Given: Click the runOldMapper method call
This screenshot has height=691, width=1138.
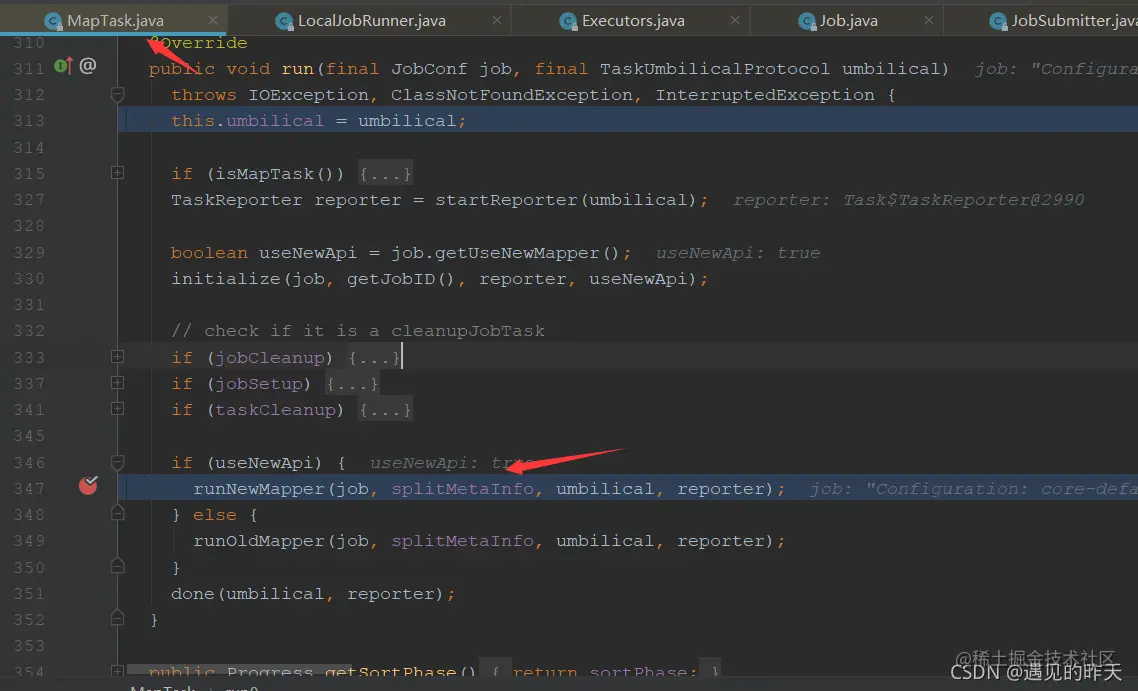Looking at the screenshot, I should 259,541.
